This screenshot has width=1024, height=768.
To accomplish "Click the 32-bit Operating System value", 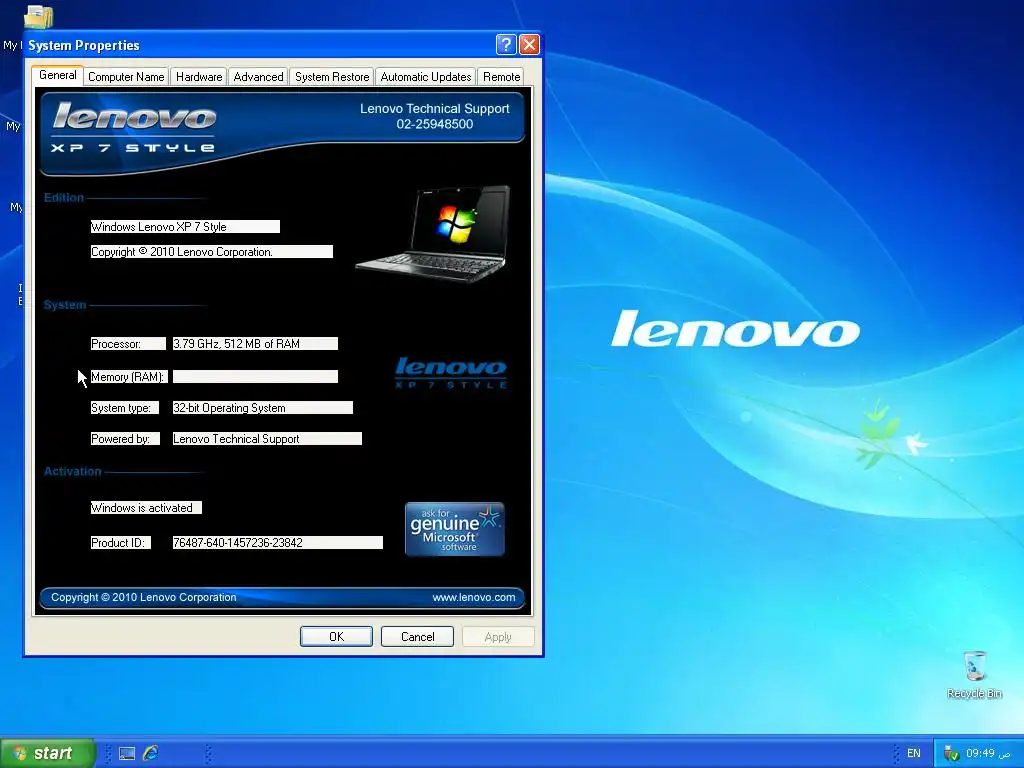I will (263, 408).
